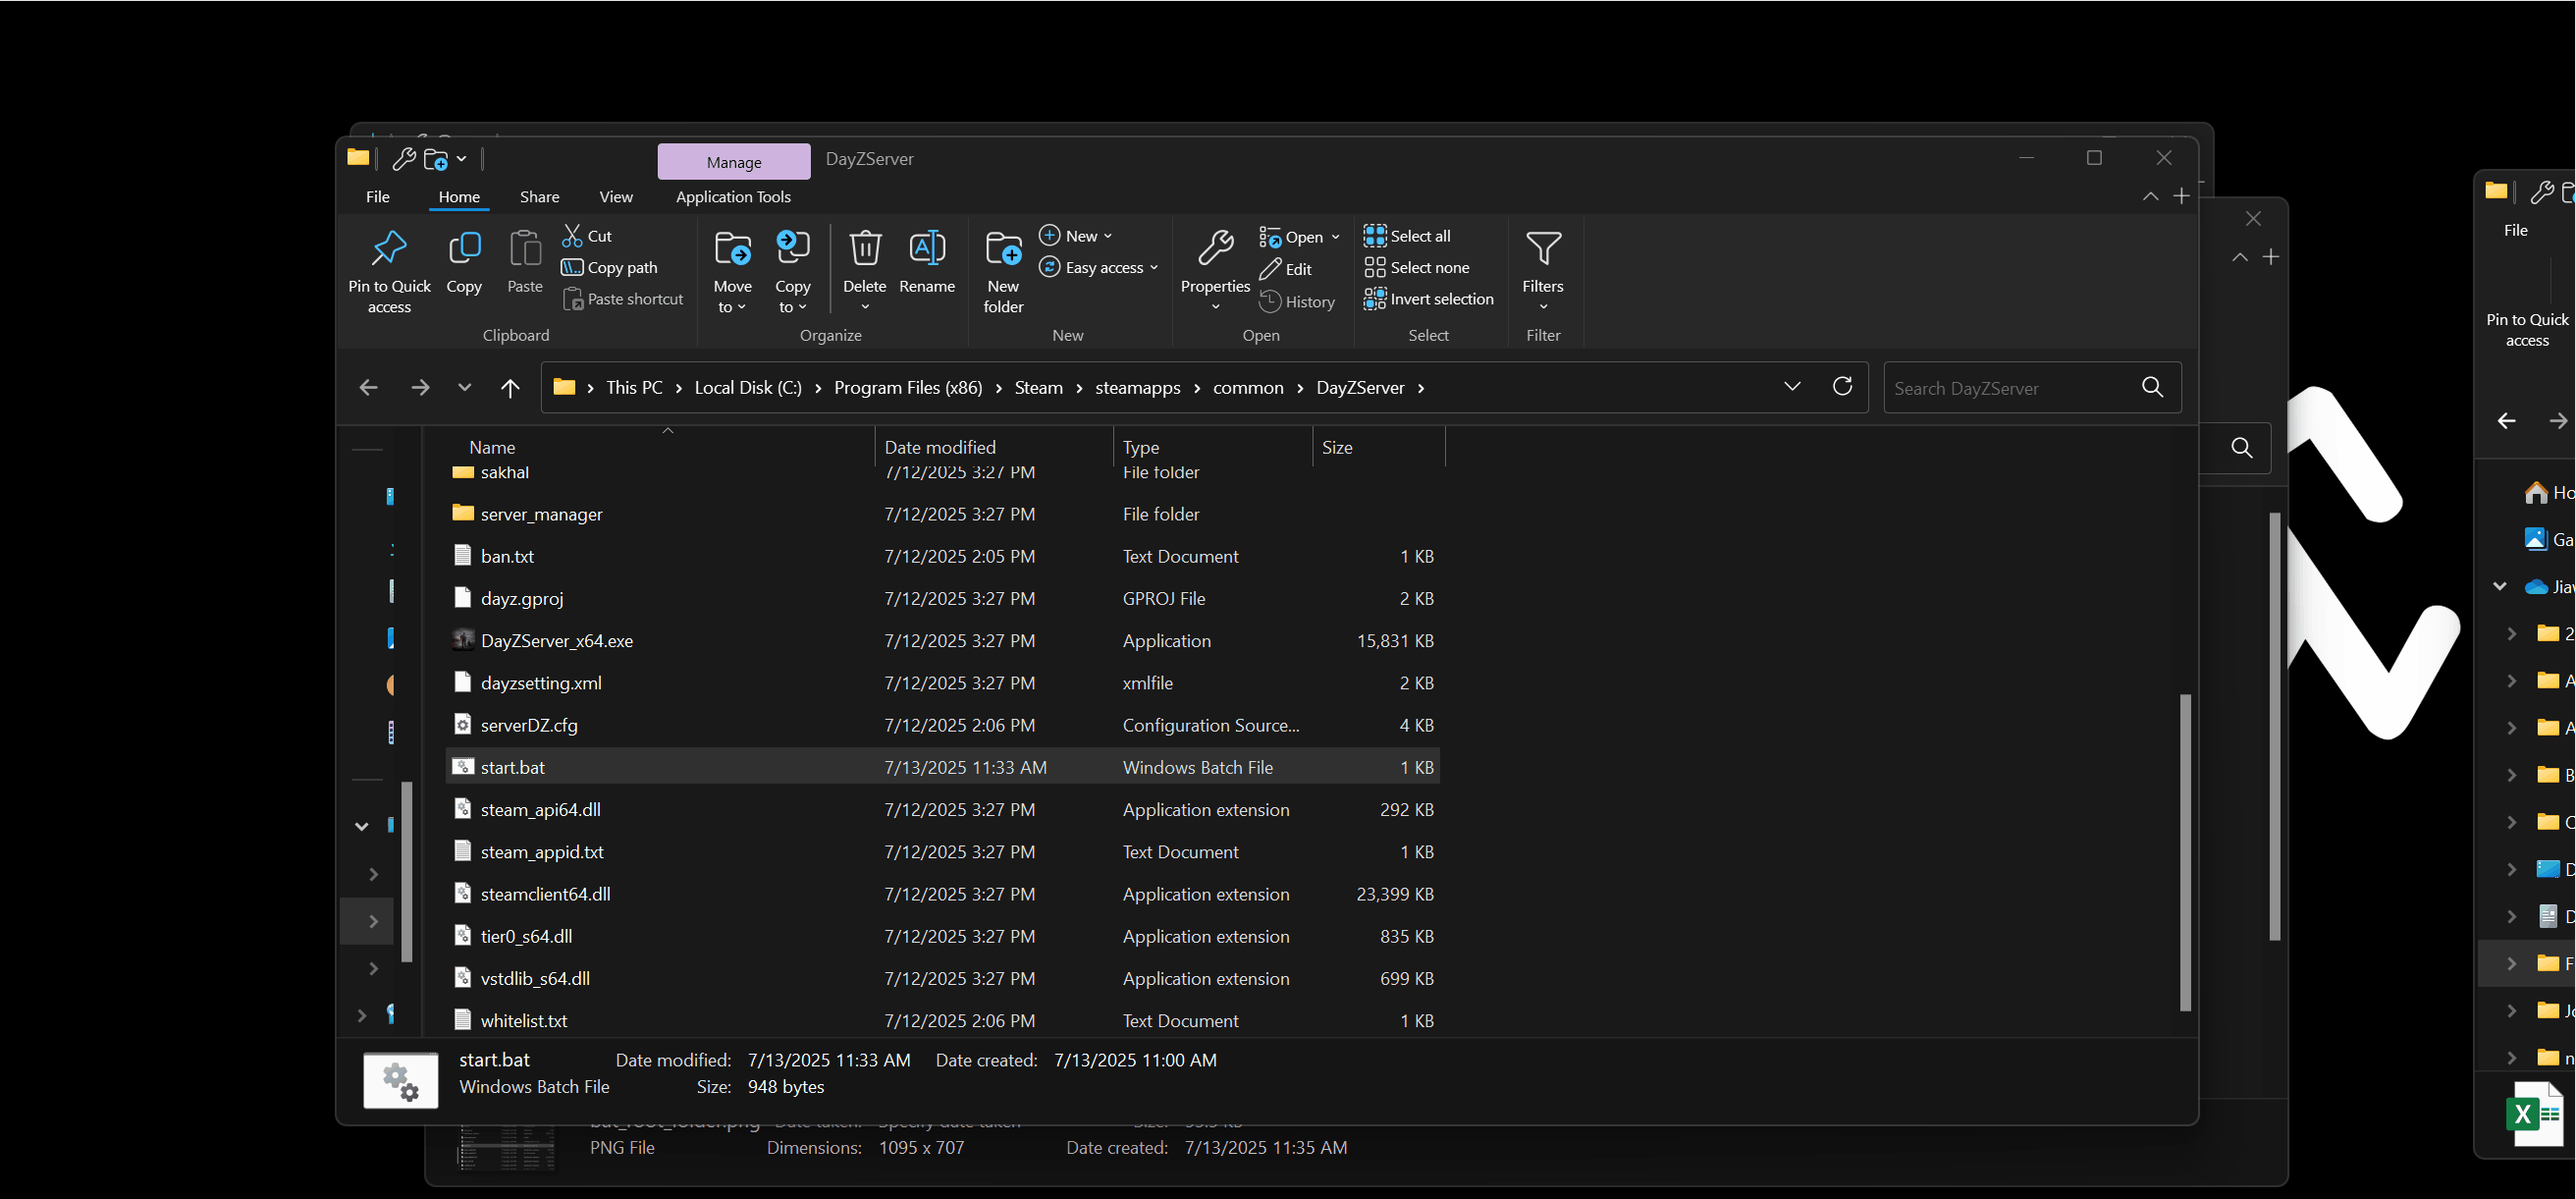
Task: Click the Invert selection option
Action: [x=1429, y=299]
